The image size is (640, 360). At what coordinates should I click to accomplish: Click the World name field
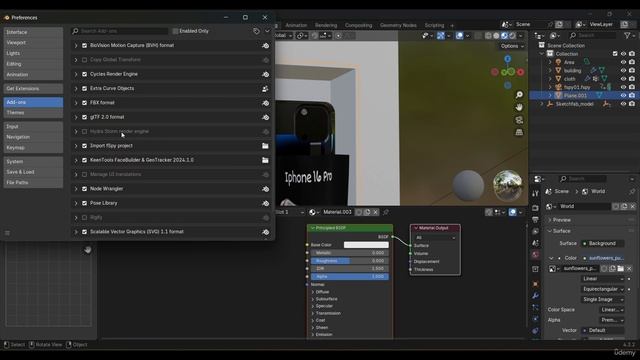click(584, 207)
